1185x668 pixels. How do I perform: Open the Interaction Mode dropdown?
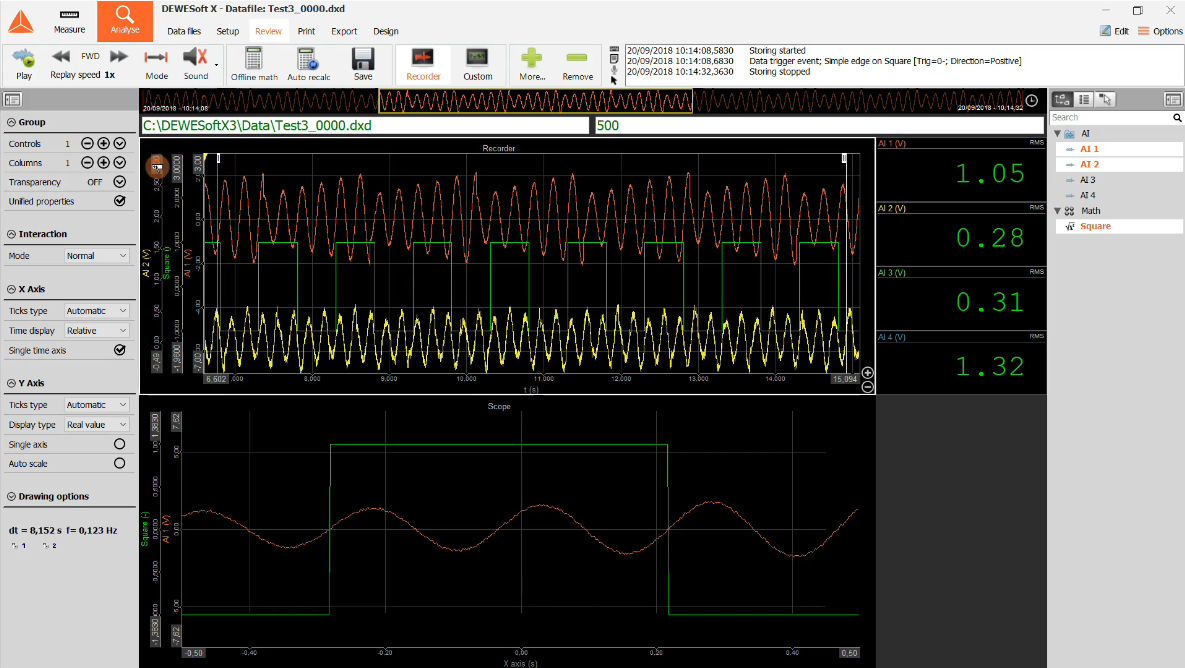click(x=97, y=255)
